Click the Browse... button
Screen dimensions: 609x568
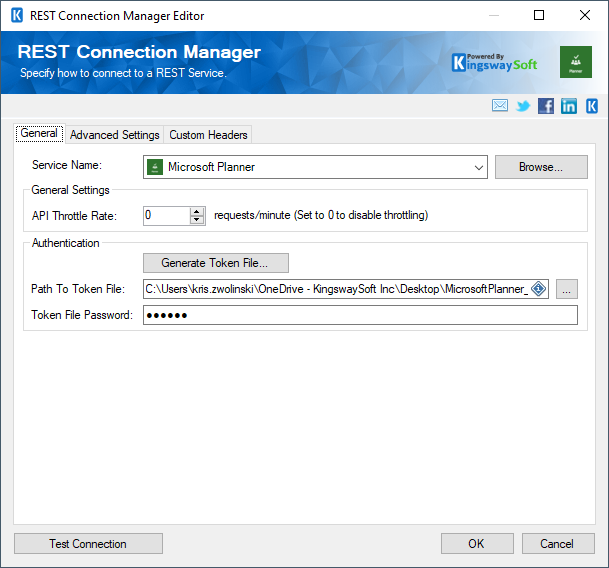pyautogui.click(x=541, y=167)
